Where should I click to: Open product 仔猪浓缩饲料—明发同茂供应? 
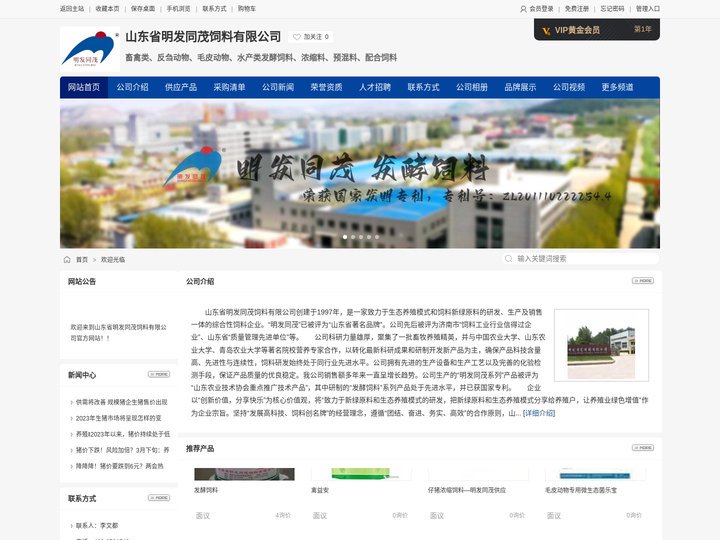coord(467,490)
